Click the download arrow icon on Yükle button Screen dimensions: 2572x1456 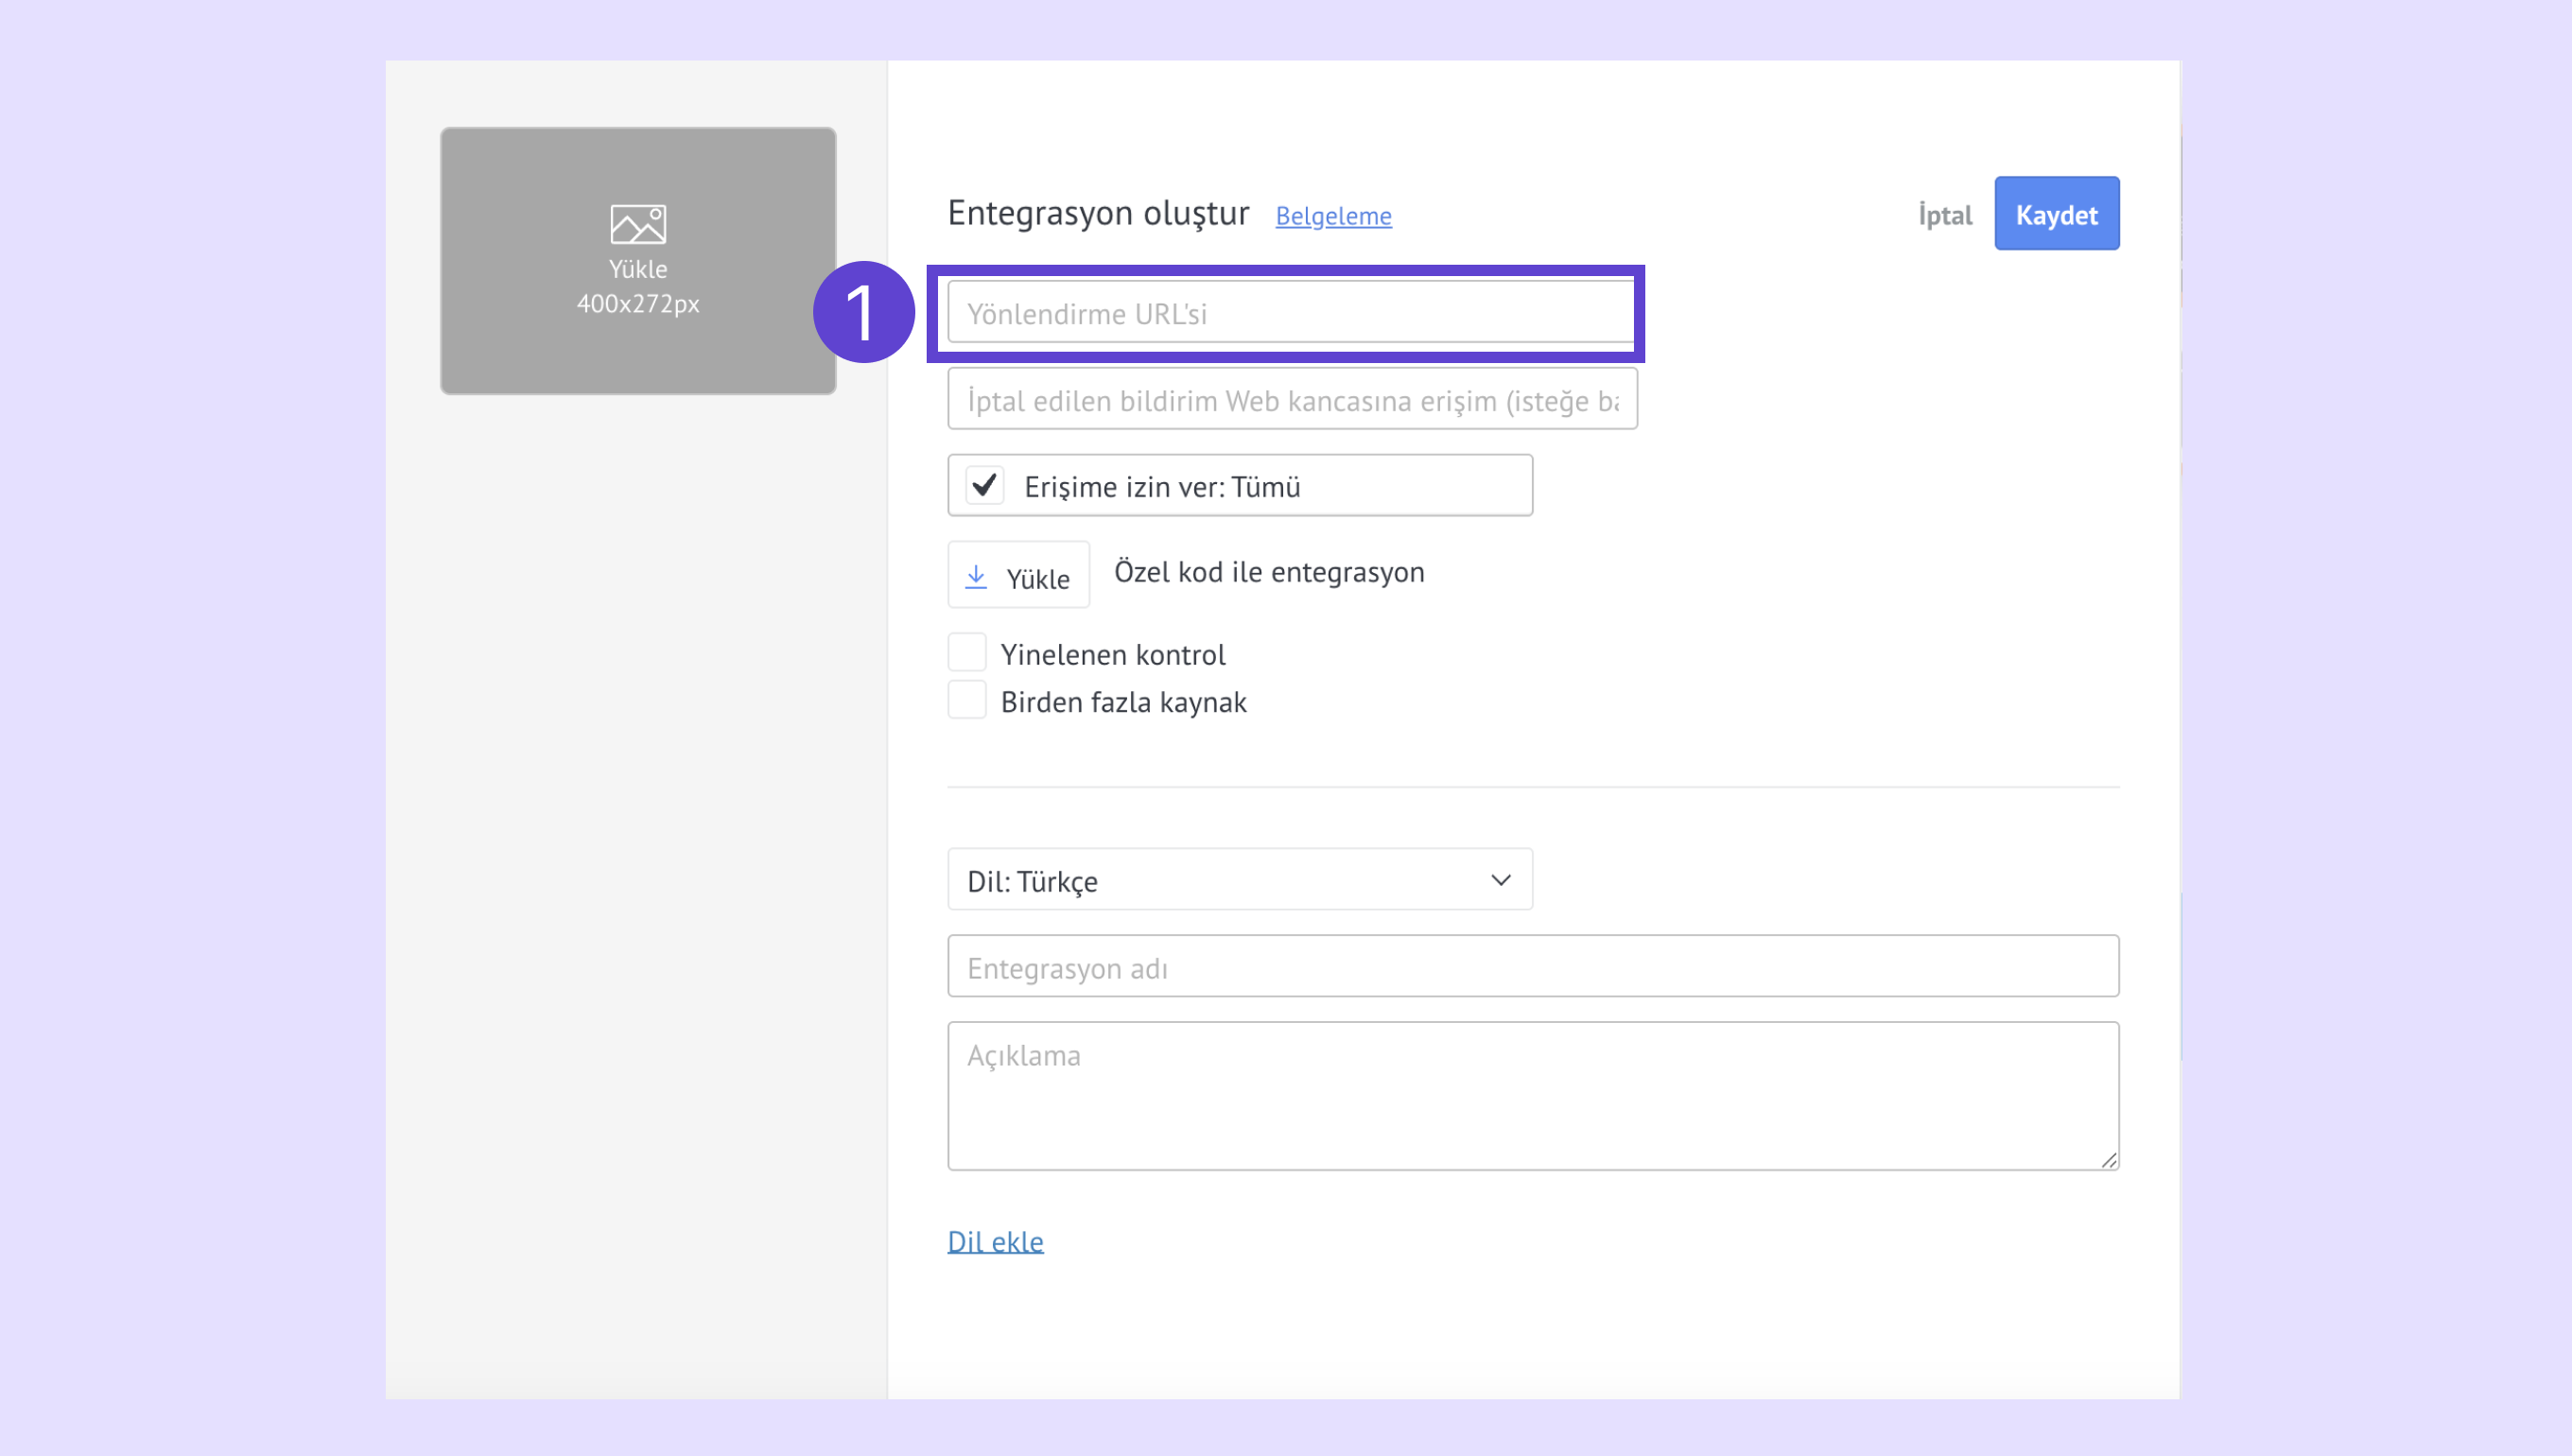(x=976, y=577)
